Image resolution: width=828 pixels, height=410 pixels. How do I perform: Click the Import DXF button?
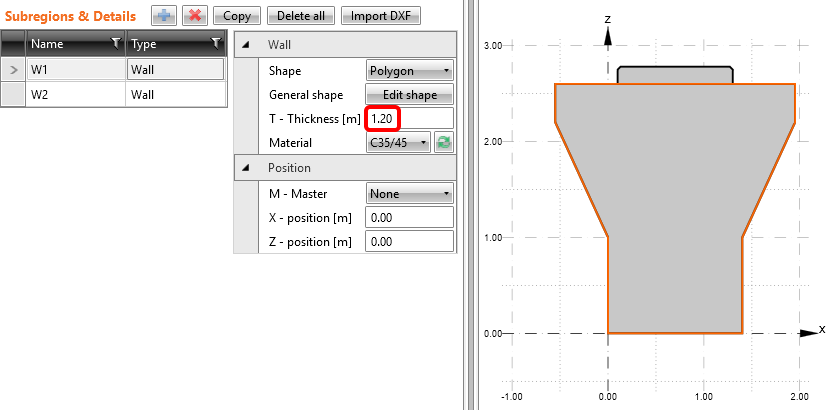click(x=381, y=16)
